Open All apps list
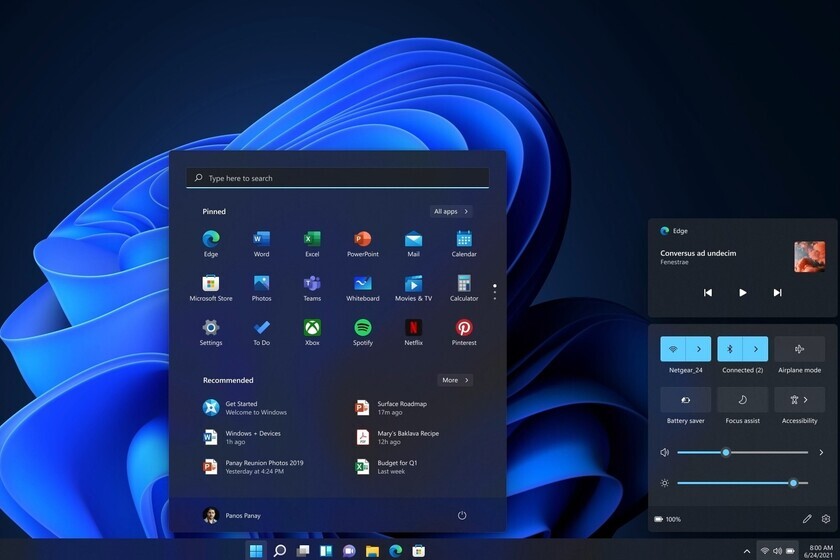Viewport: 840px width, 560px height. [451, 212]
